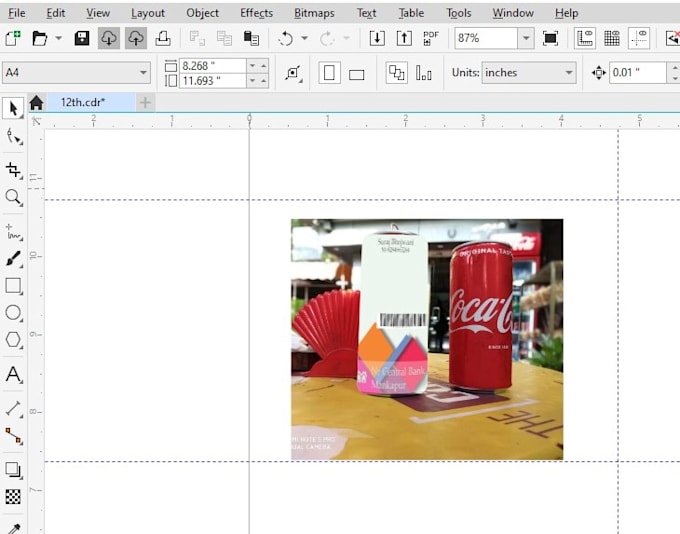
Task: Save the current document
Action: pyautogui.click(x=82, y=38)
